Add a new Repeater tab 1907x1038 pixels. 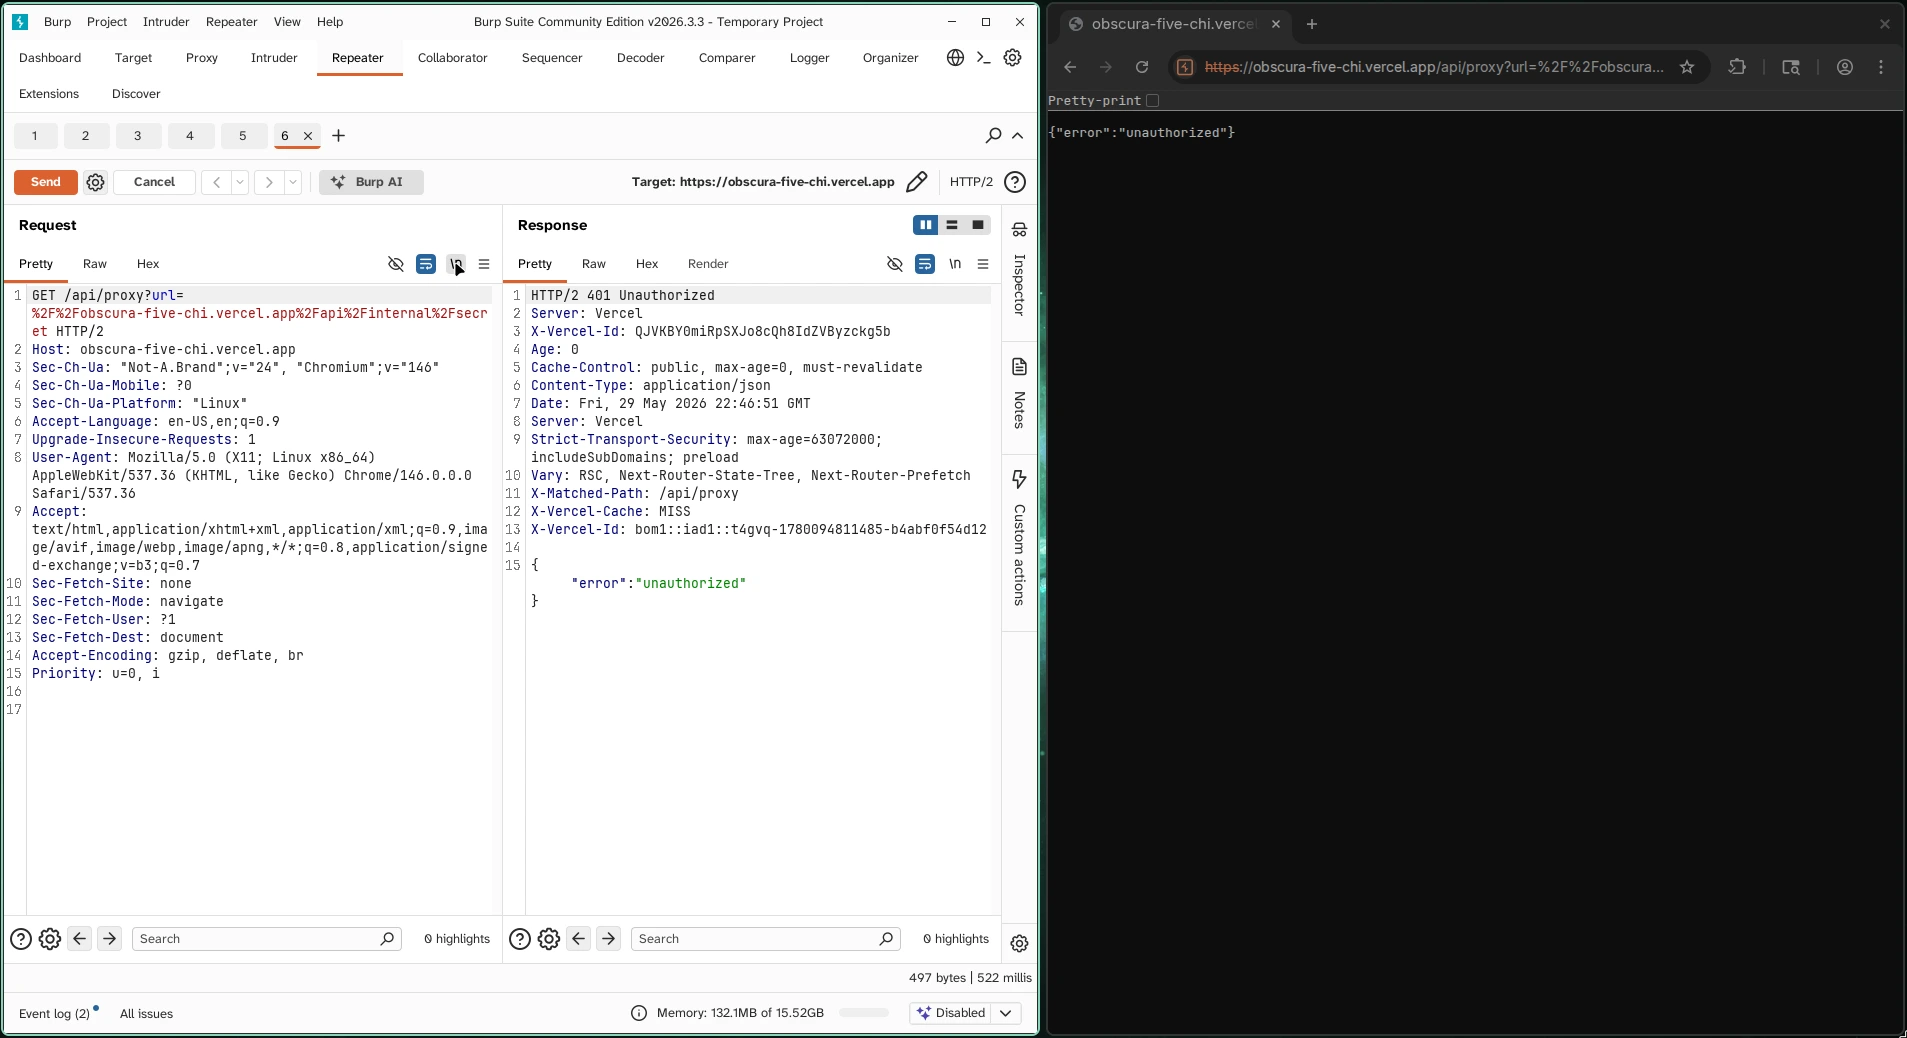[338, 136]
